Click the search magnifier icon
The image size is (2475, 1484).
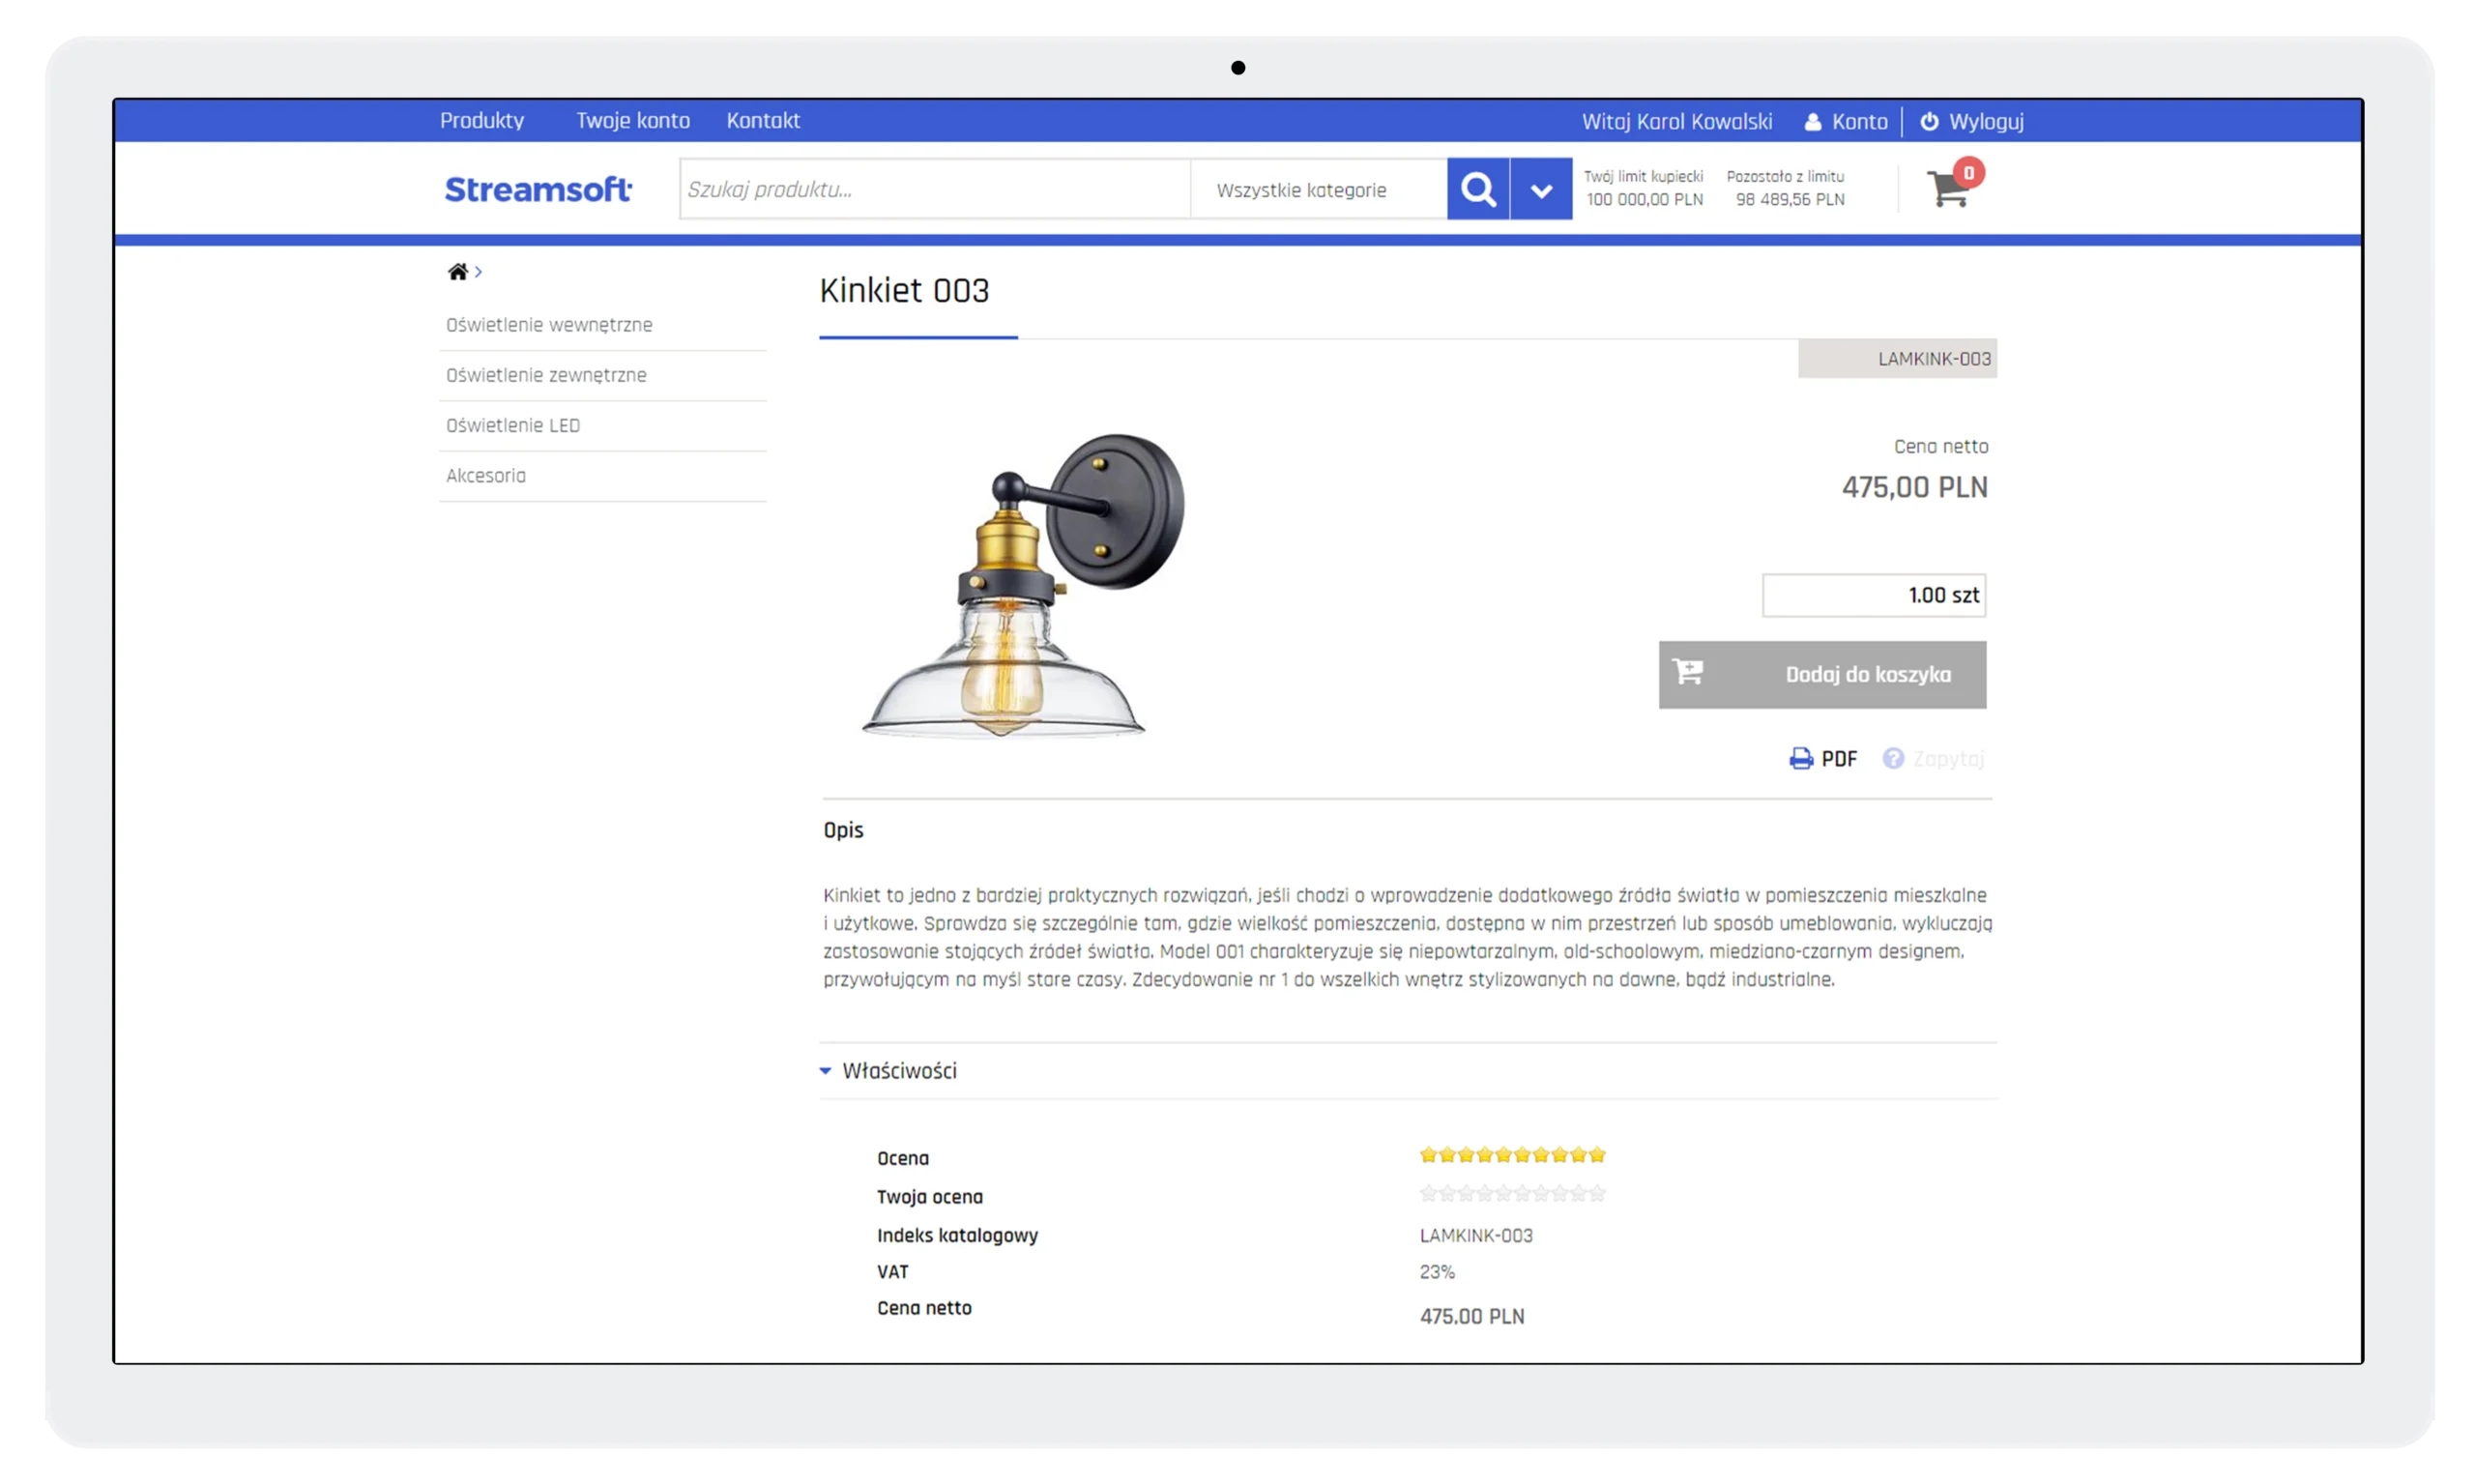[x=1479, y=188]
